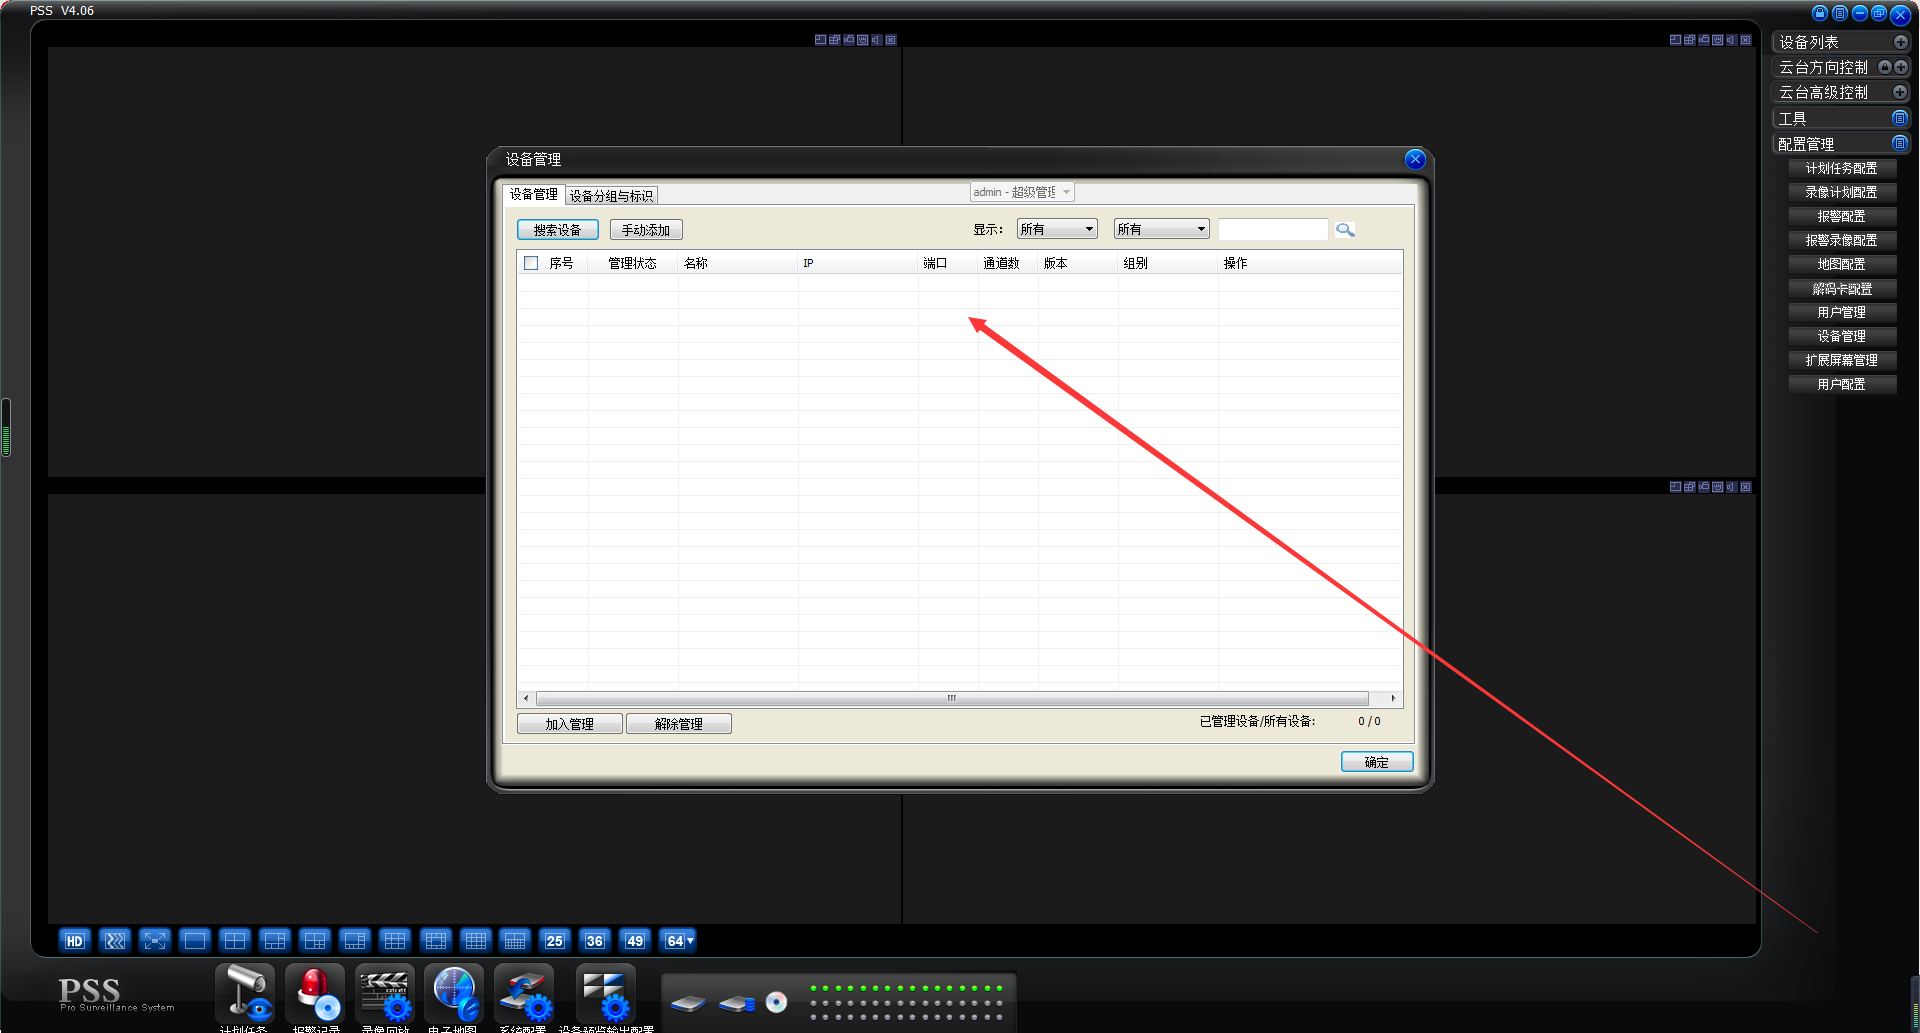The height and width of the screenshot is (1033, 1920).
Task: Expand the 设备列表 panel
Action: point(1900,42)
